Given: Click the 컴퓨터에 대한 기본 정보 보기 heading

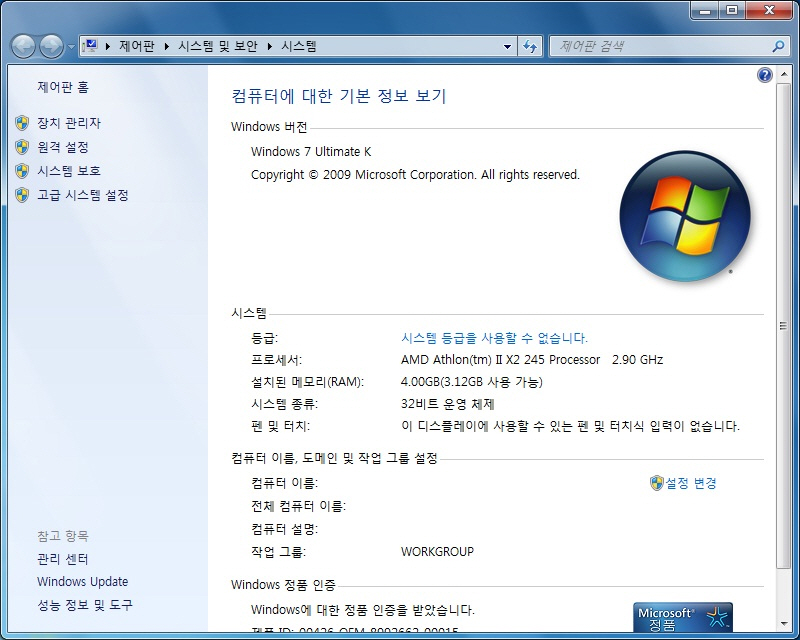Looking at the screenshot, I should tap(339, 96).
